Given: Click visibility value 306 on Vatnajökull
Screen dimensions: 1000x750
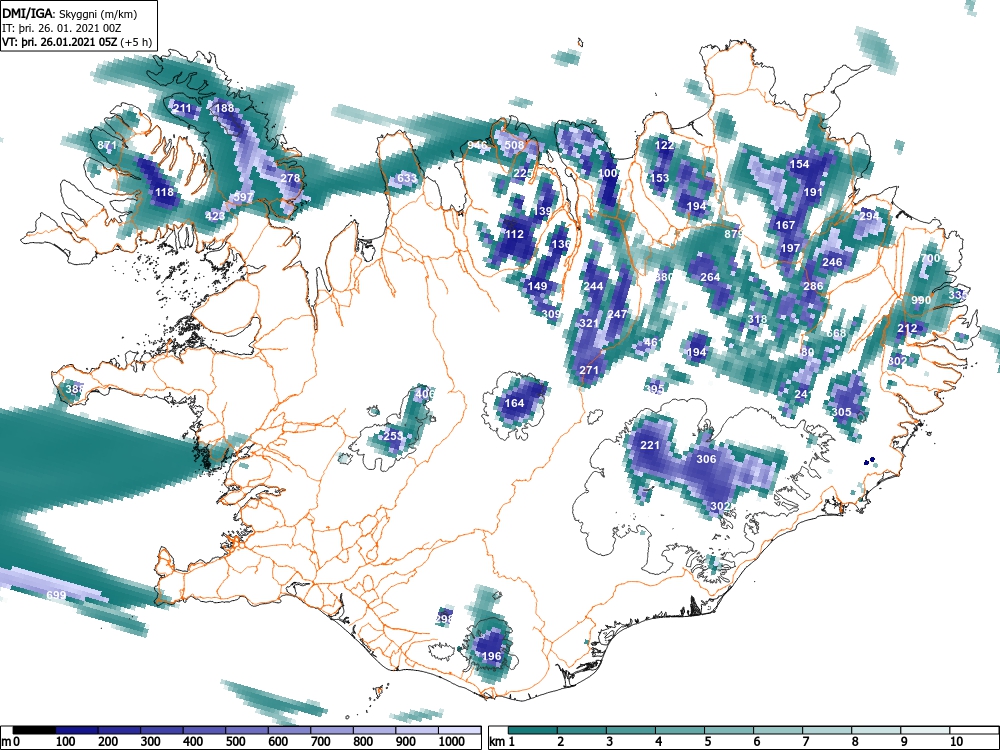Looking at the screenshot, I should point(706,459).
